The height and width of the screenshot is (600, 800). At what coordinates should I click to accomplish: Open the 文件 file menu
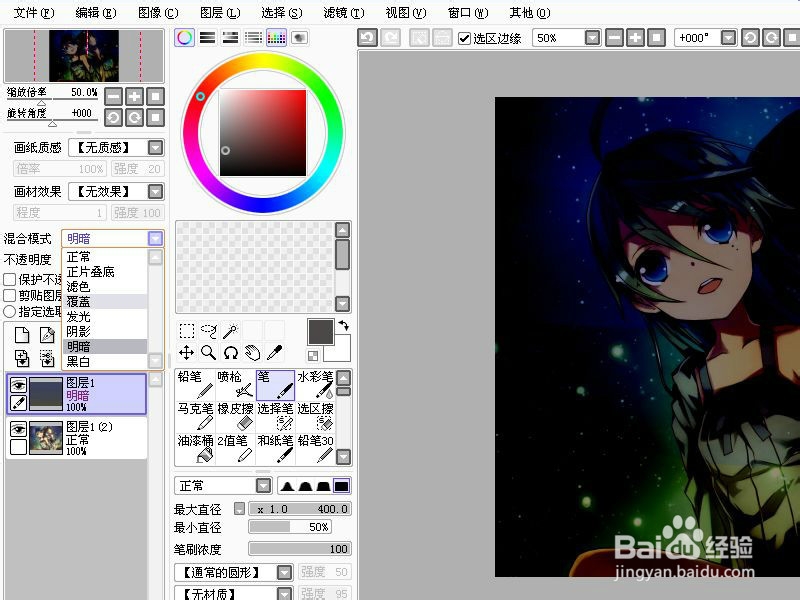34,13
